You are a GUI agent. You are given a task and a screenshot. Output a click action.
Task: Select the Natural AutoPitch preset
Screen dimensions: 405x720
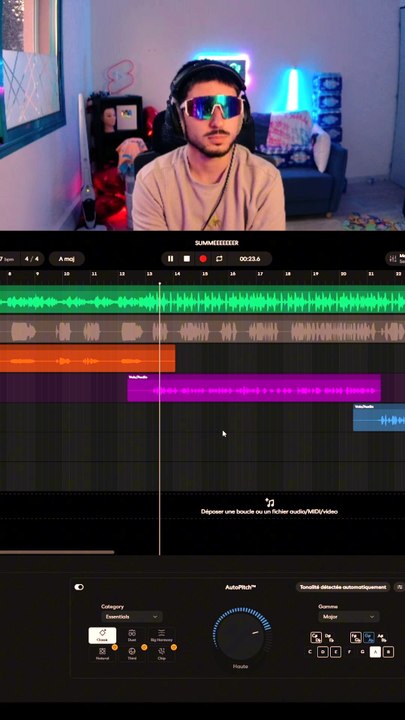[102, 653]
